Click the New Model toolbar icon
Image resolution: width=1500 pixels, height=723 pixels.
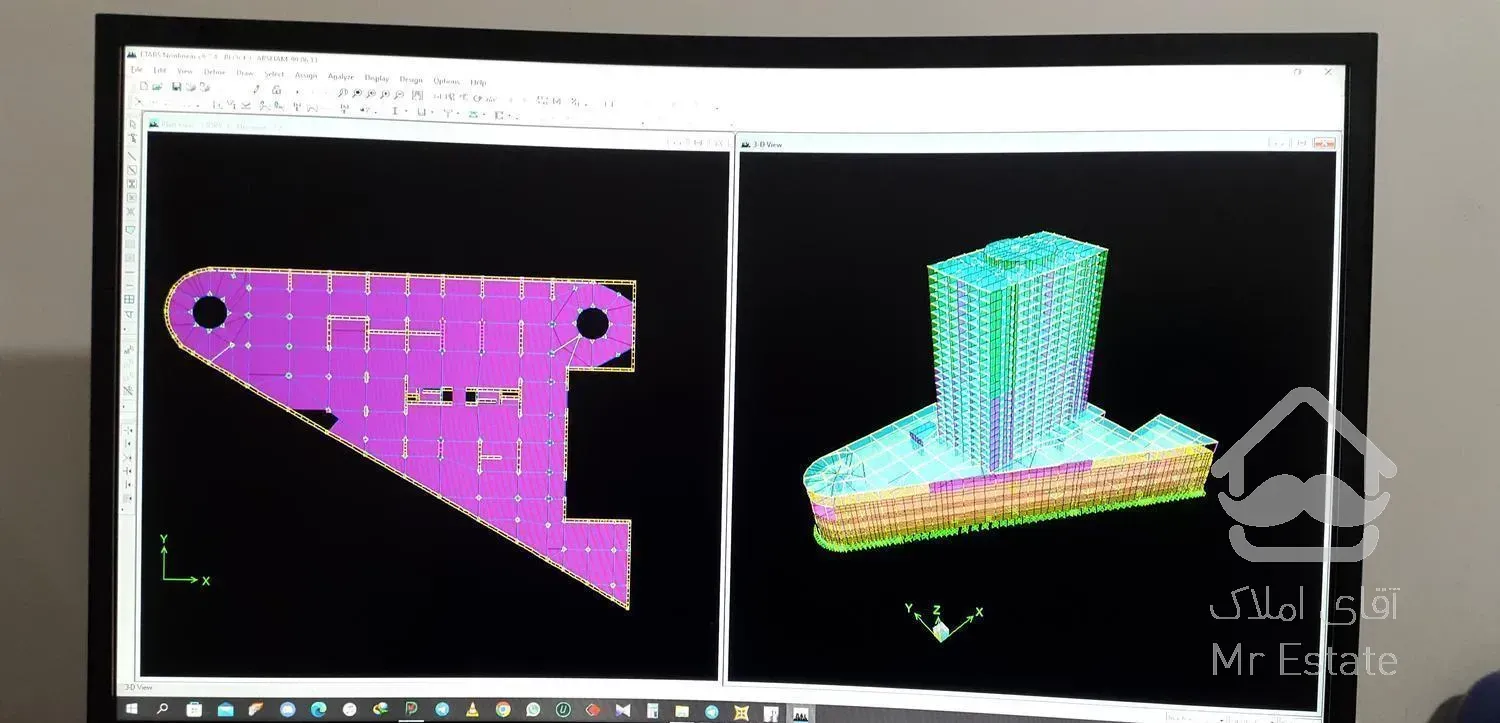[x=144, y=86]
